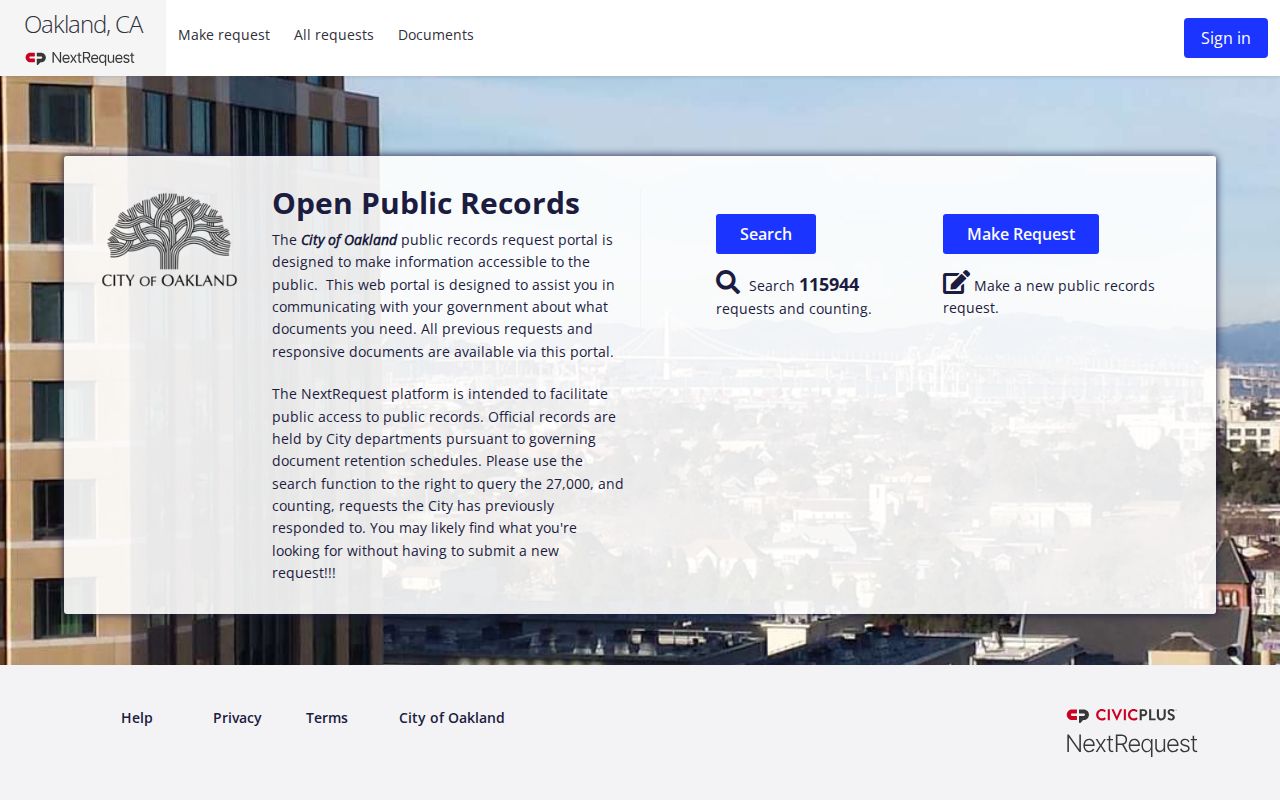Click the Sign in button
This screenshot has width=1280, height=800.
(x=1226, y=38)
